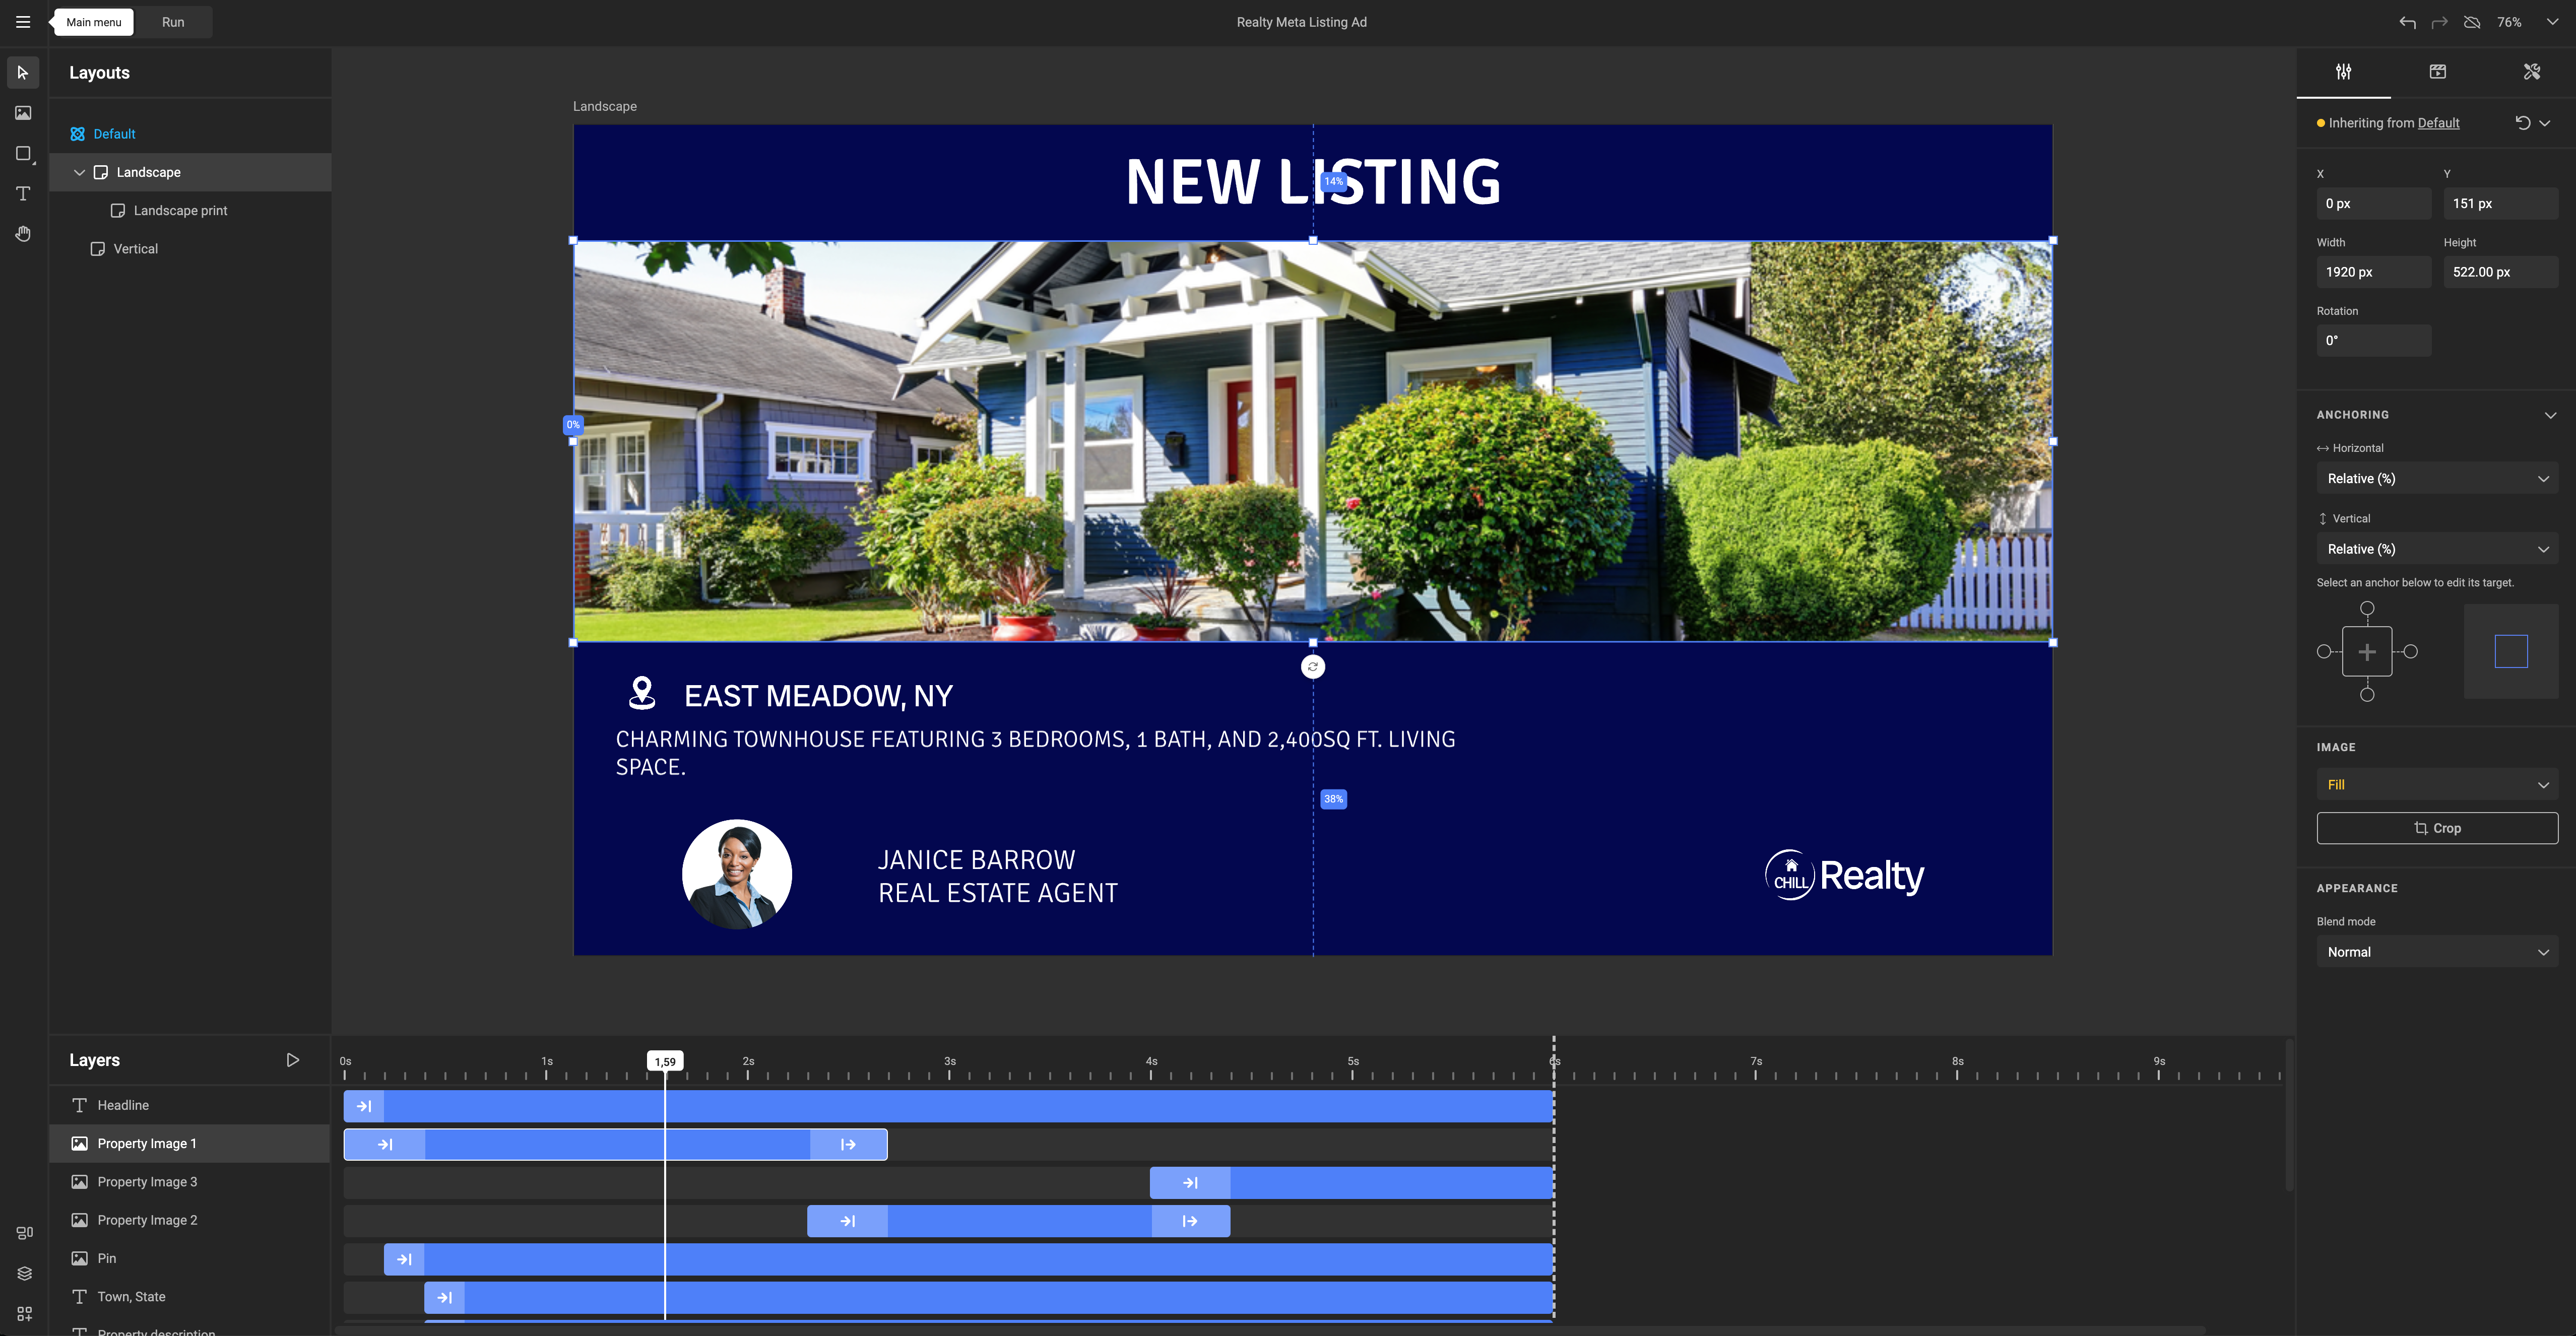Click the cloud sync status icon
Screen dimensions: 2576x1336
(x=2472, y=22)
